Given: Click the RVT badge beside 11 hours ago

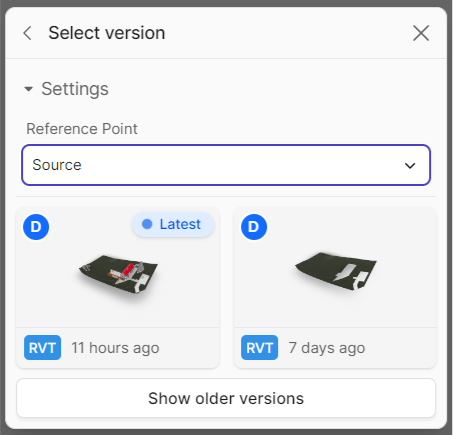Looking at the screenshot, I should tap(42, 348).
